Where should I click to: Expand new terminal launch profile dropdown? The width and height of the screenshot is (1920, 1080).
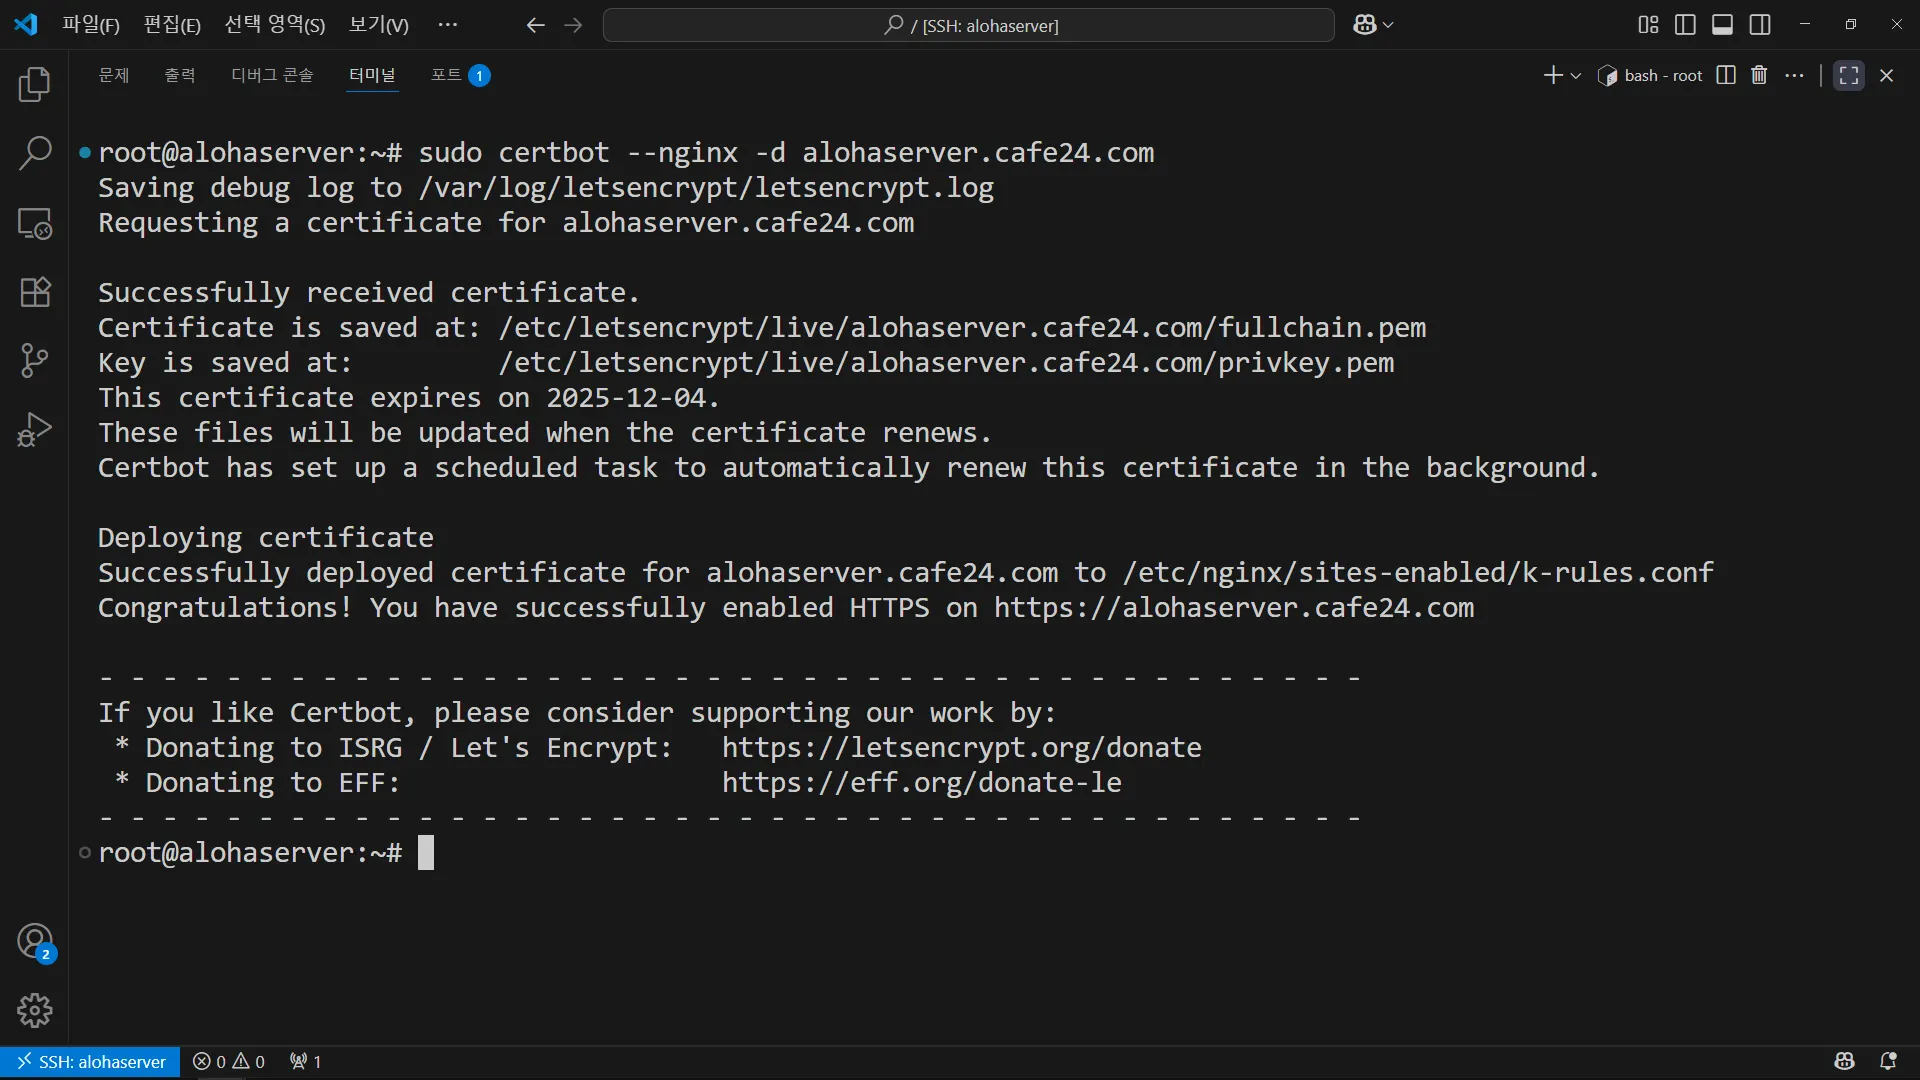pos(1576,76)
